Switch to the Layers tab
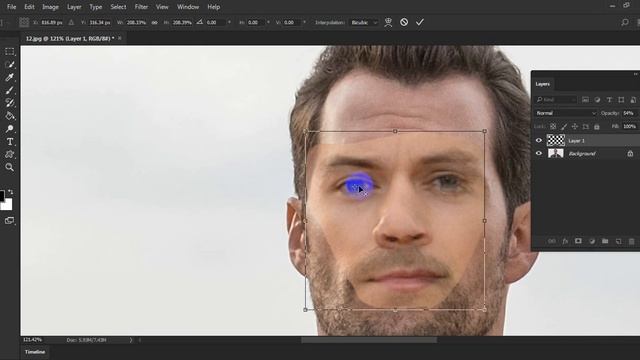The image size is (640, 360). point(542,84)
